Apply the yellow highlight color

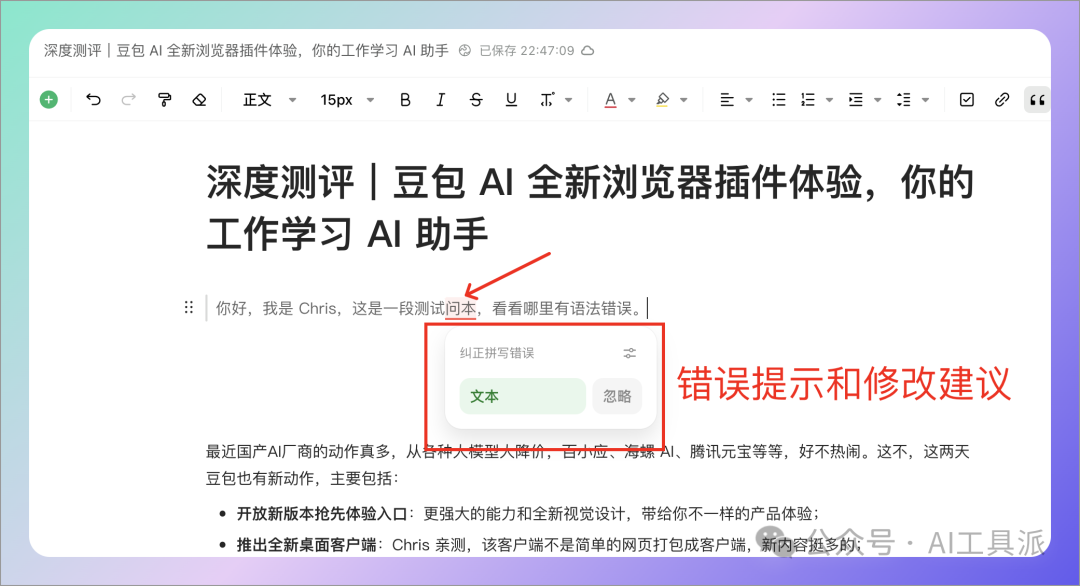click(662, 100)
